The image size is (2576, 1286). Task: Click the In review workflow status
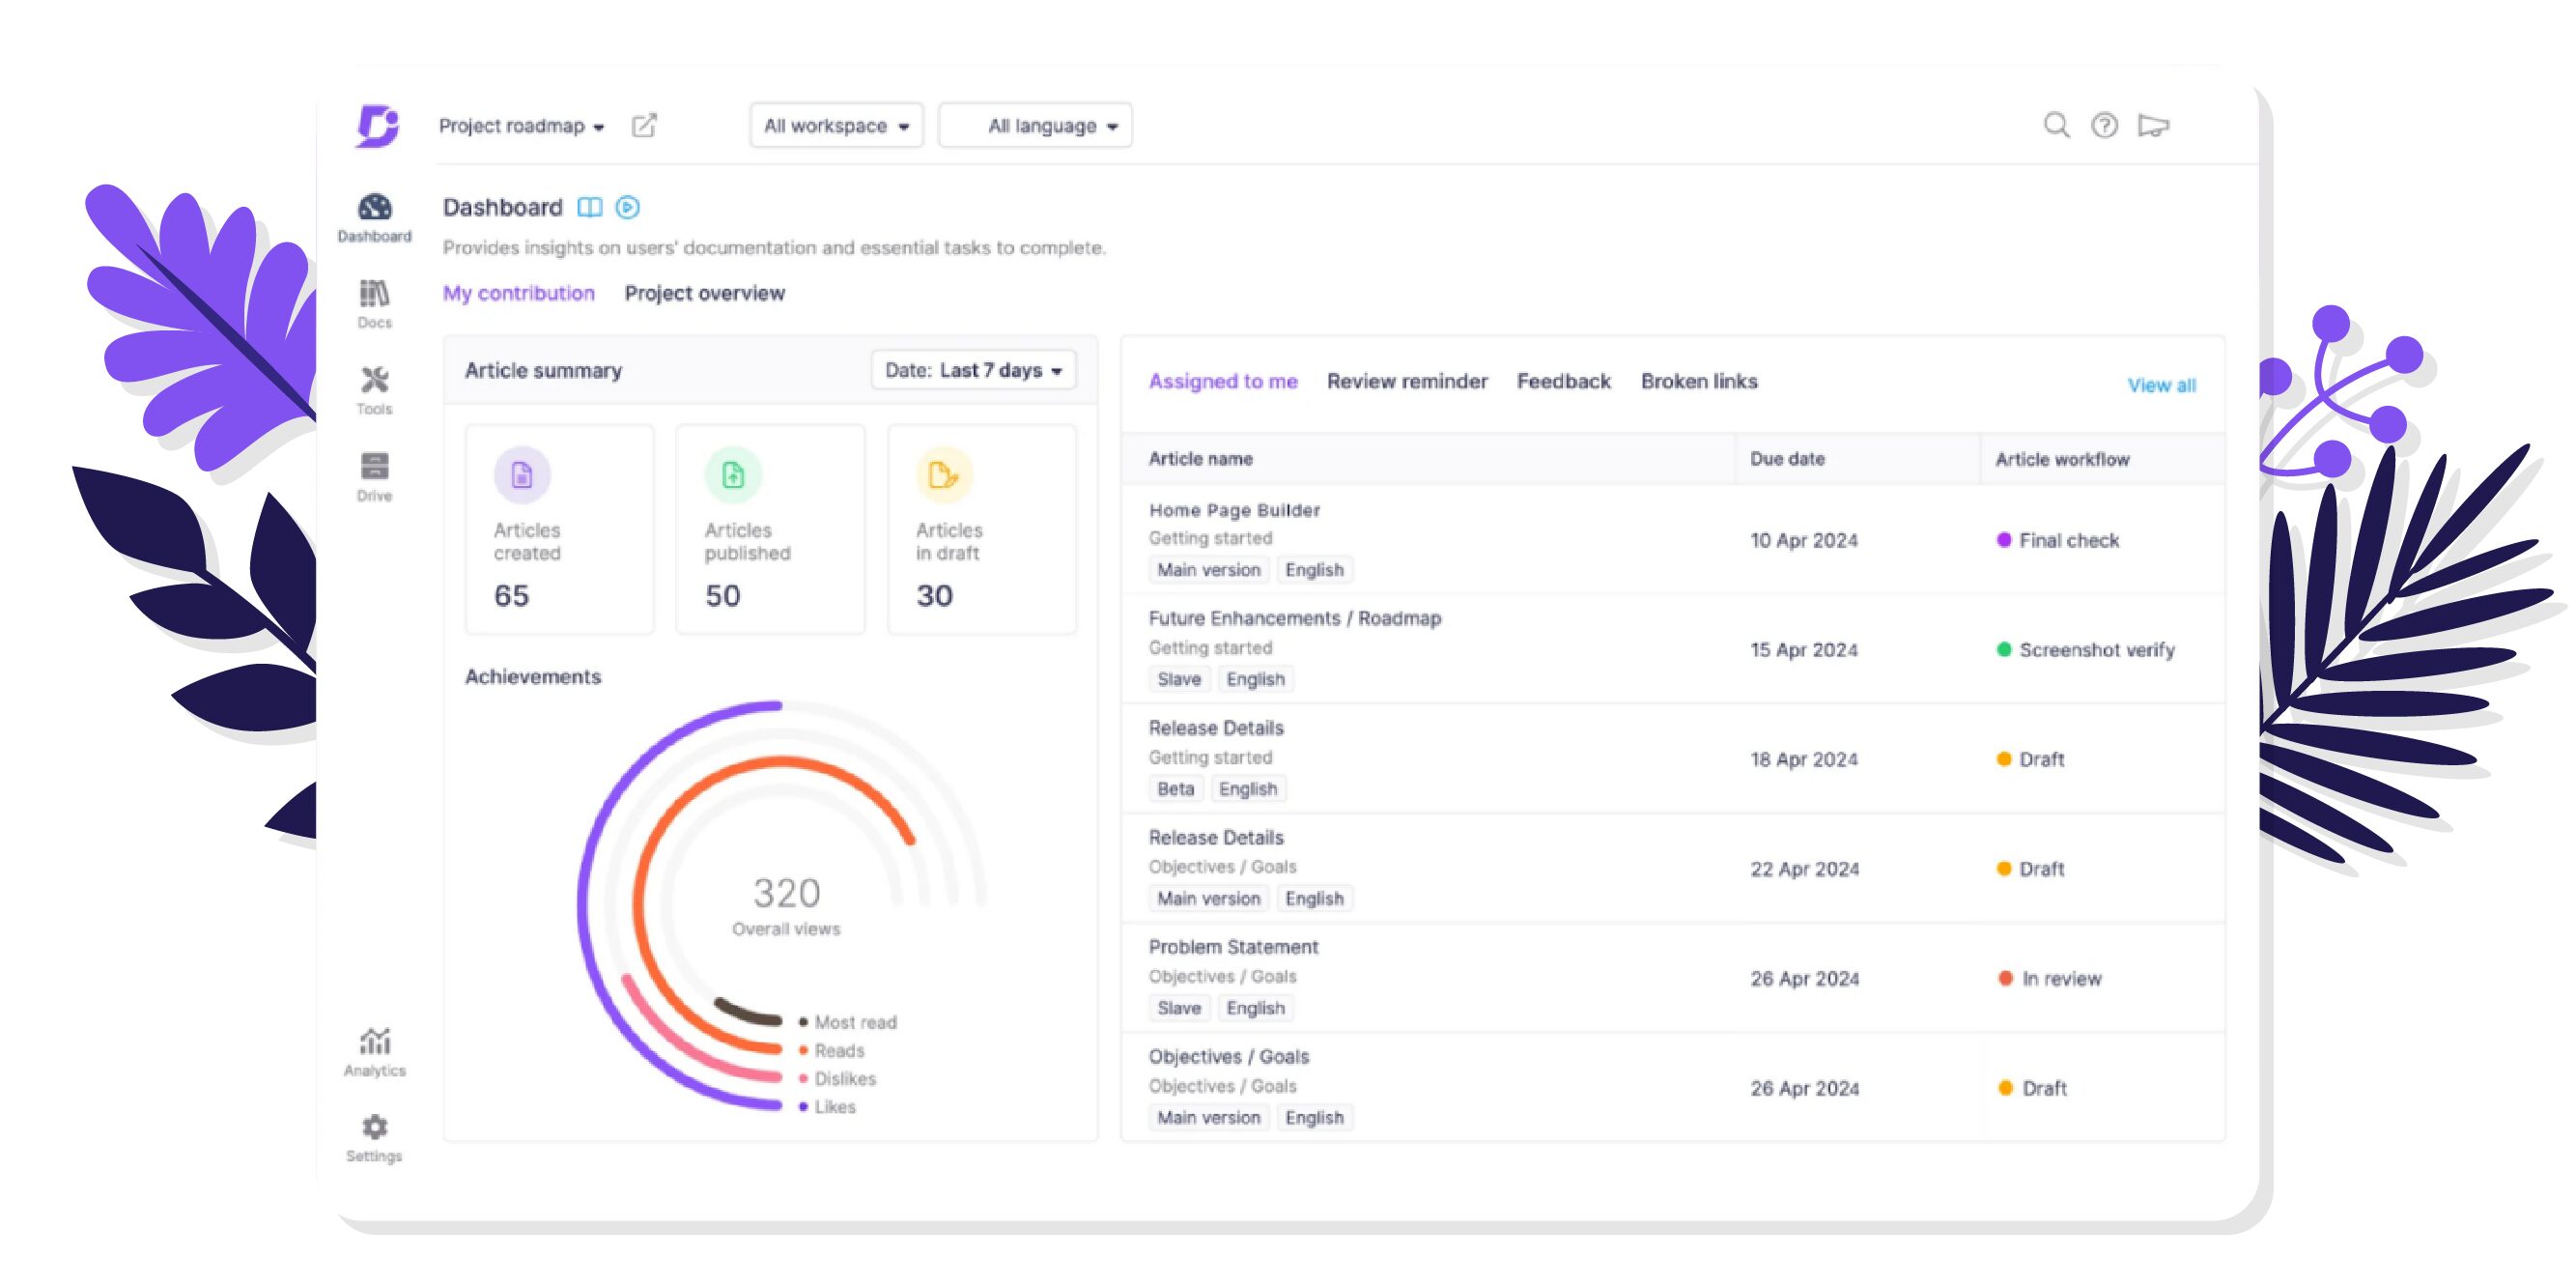coord(2049,979)
